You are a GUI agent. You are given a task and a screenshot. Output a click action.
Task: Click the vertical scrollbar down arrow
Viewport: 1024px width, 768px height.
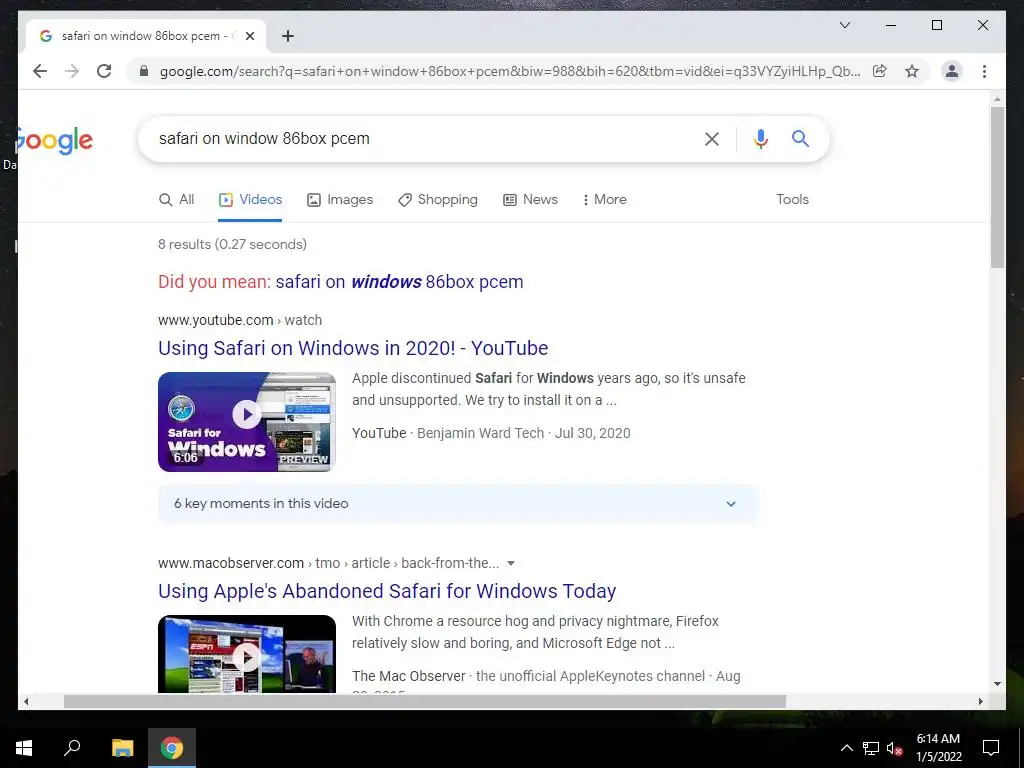tap(997, 684)
